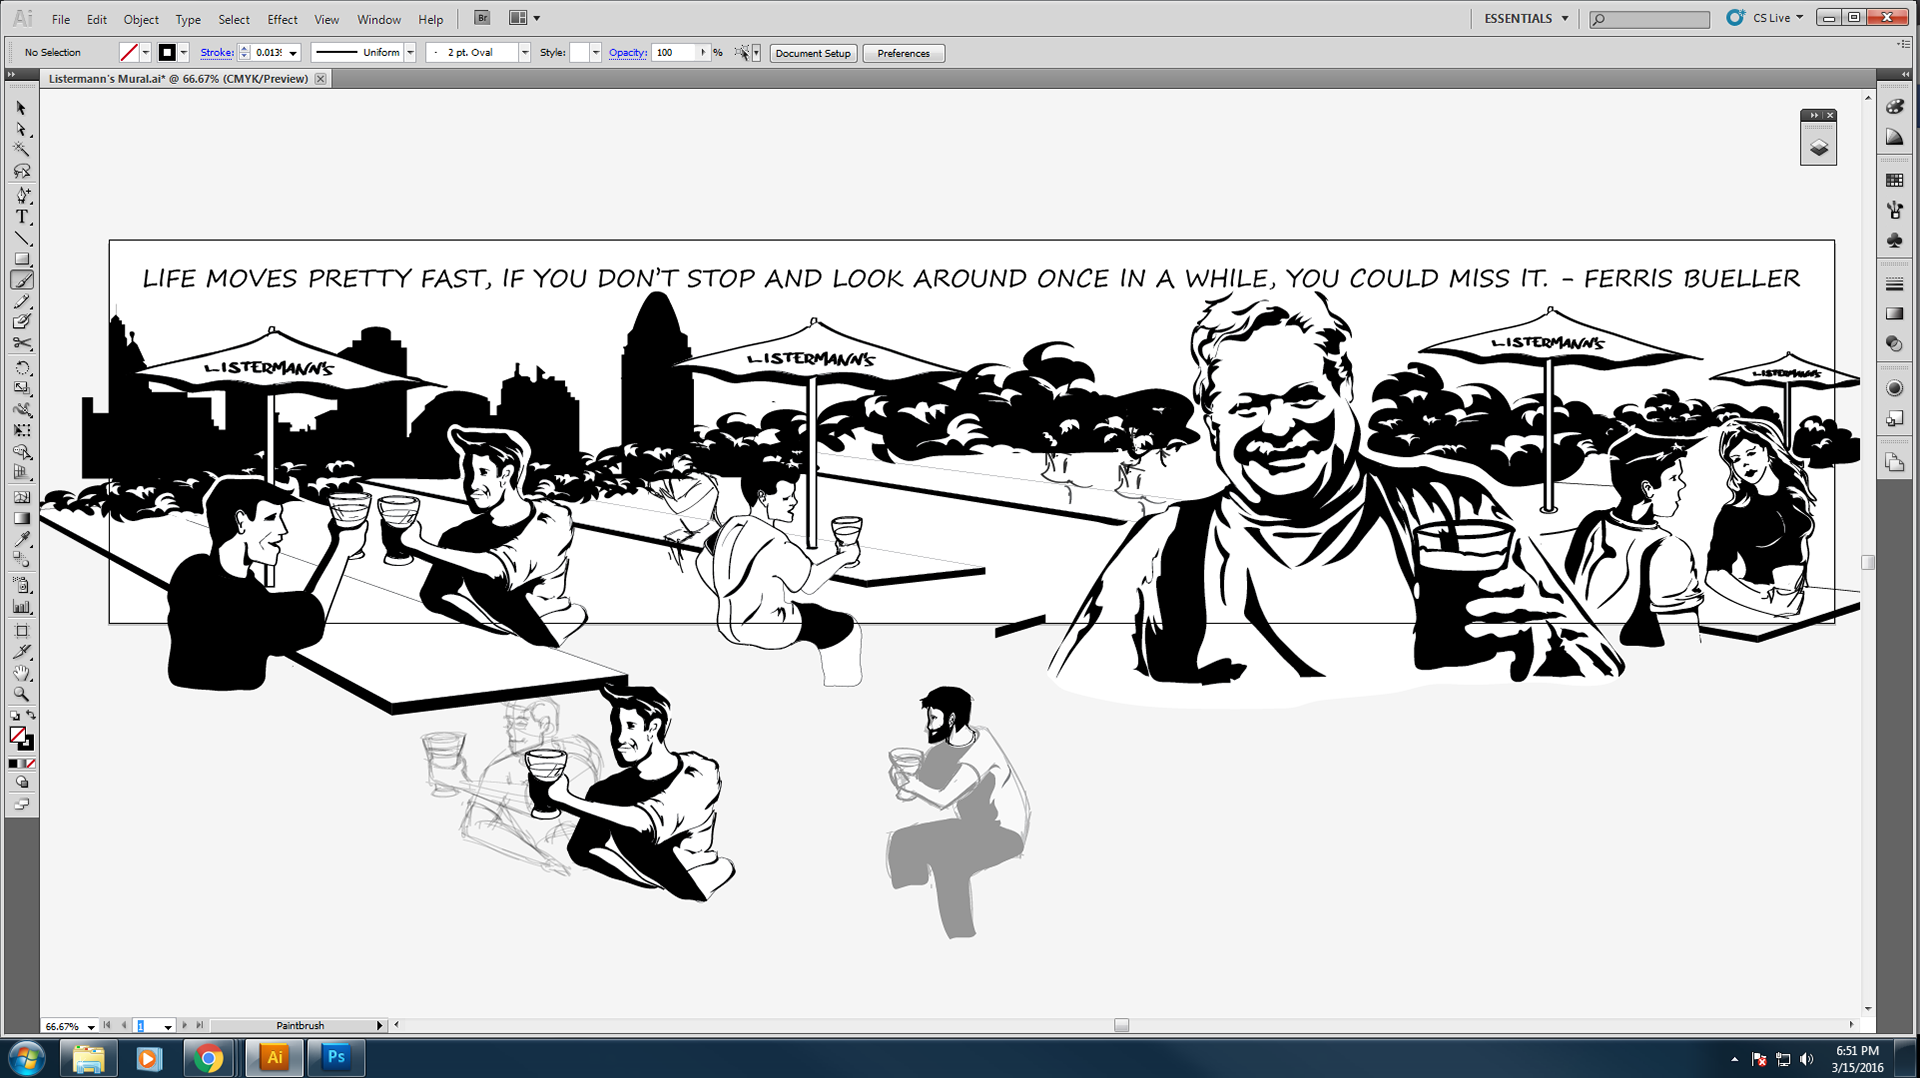Viewport: 1920px width, 1078px height.
Task: Select the Zoom tool in toolbox
Action: (x=21, y=694)
